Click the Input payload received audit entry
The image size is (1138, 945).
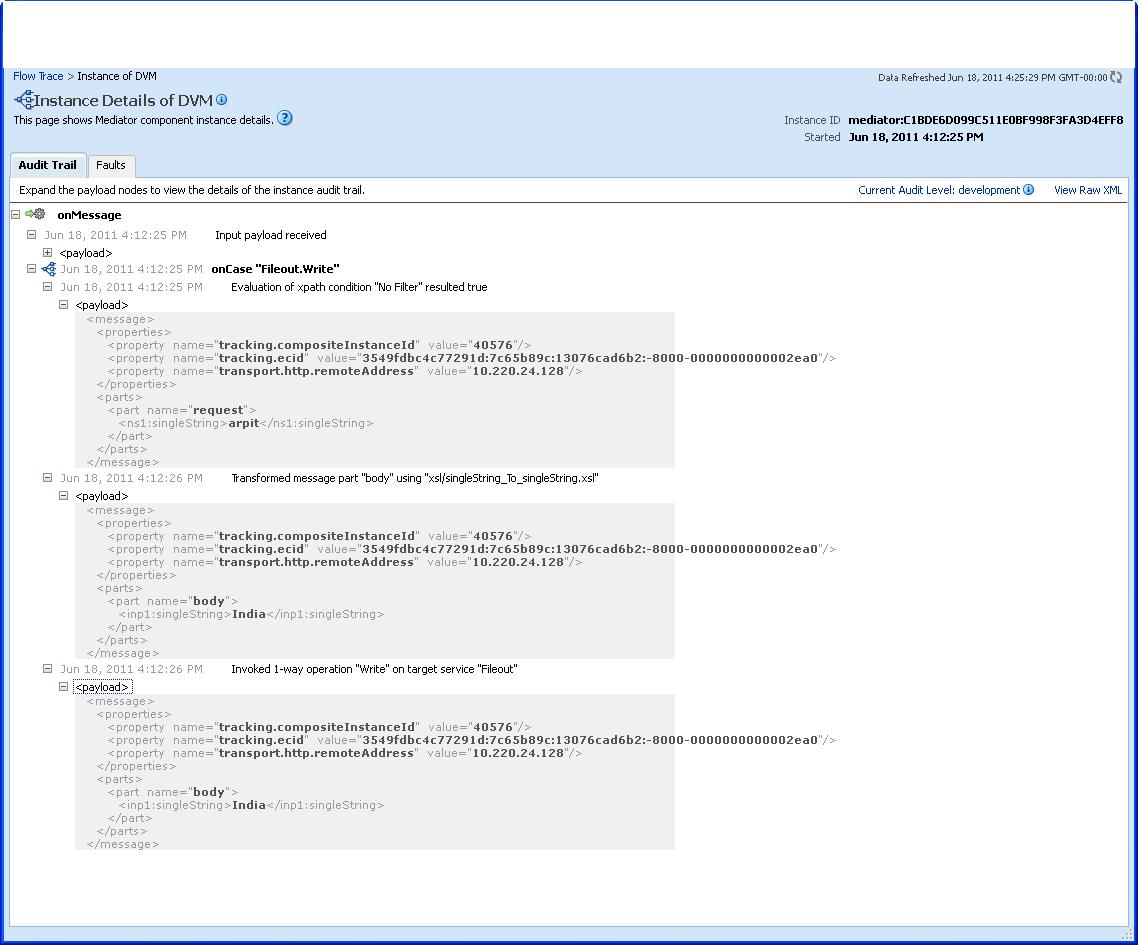(269, 234)
